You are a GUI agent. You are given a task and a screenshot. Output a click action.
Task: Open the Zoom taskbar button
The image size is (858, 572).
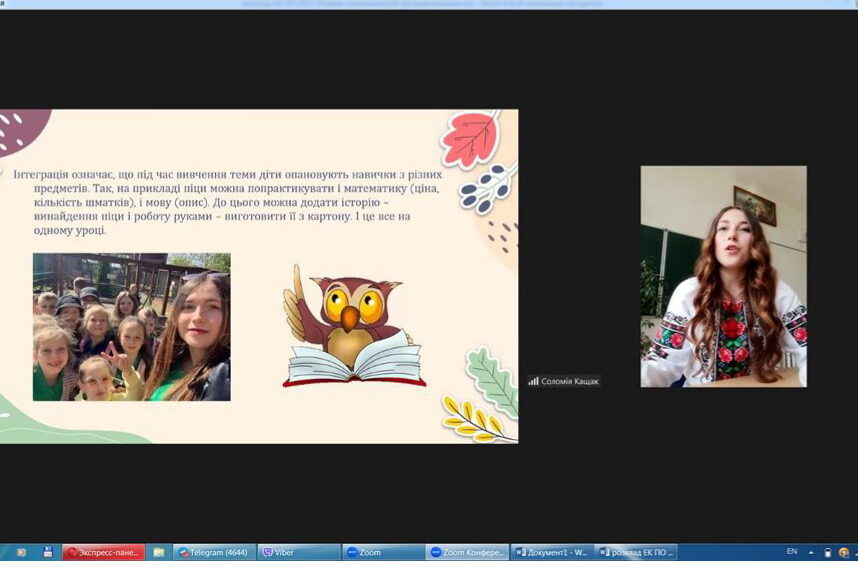(x=382, y=552)
